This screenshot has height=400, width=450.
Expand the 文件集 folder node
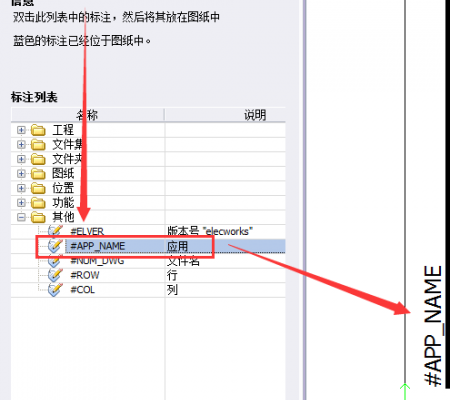(21, 145)
